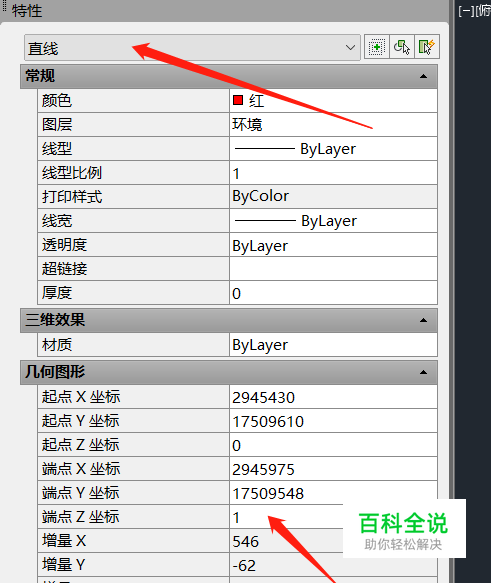
Task: Select the 起点 X 坐标 label
Action: [81, 397]
